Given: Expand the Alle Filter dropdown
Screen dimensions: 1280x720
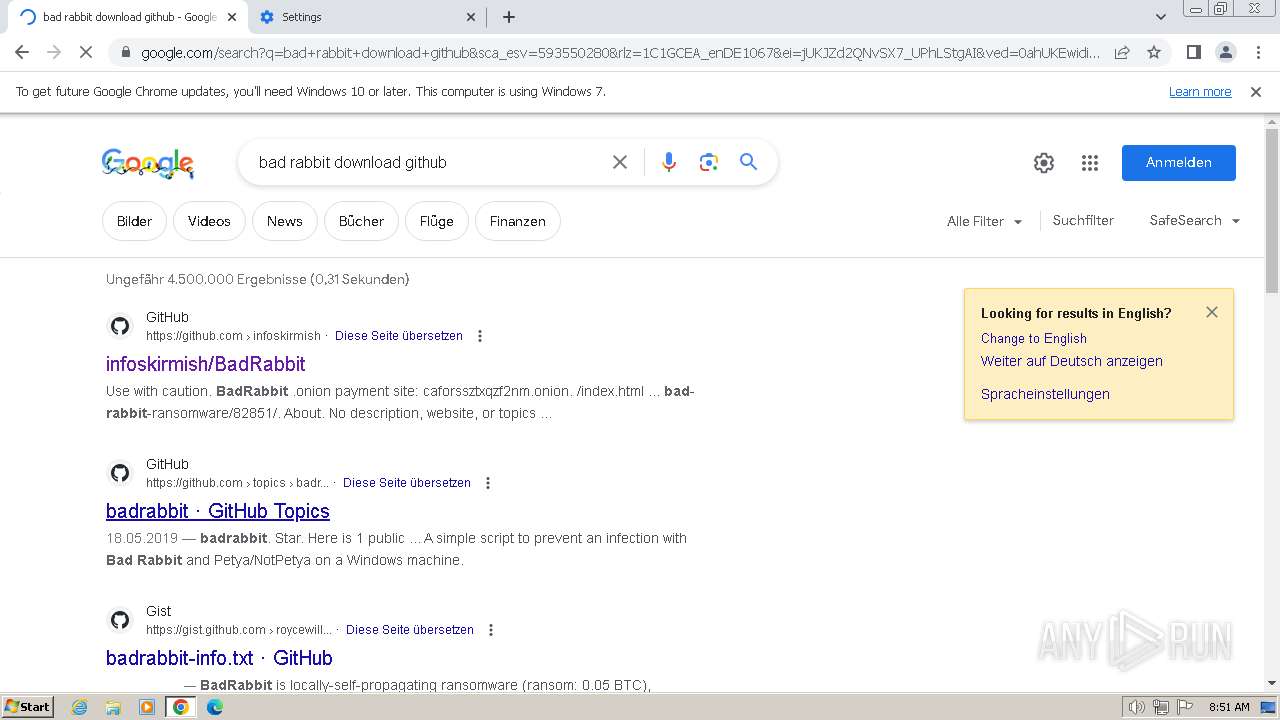Looking at the screenshot, I should tap(985, 221).
